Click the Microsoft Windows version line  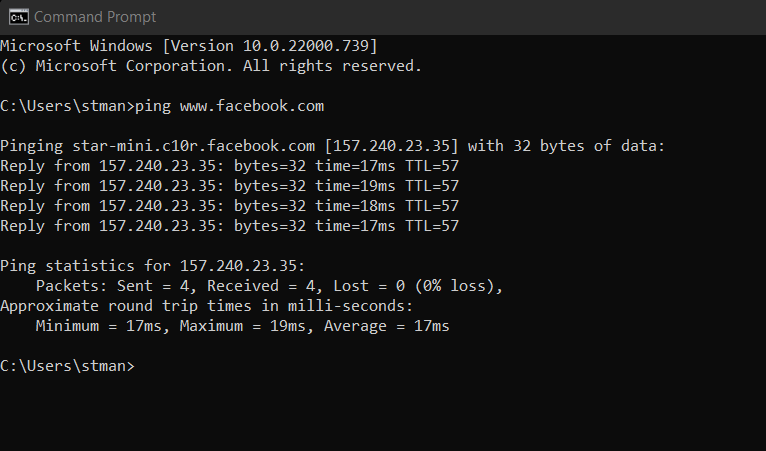(x=189, y=46)
